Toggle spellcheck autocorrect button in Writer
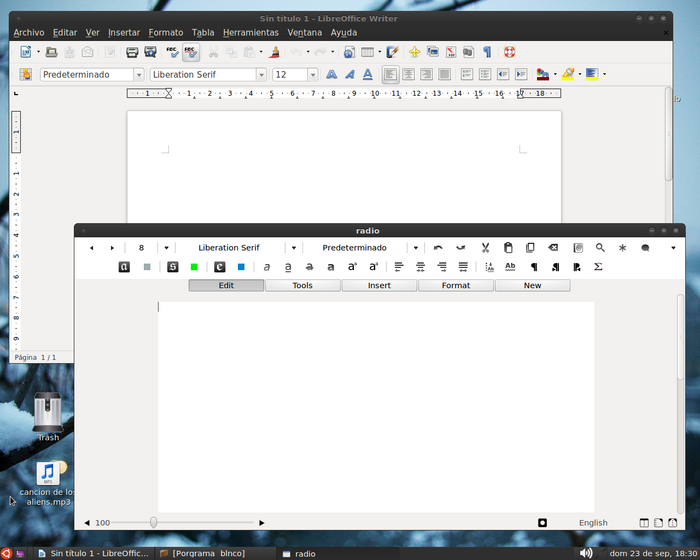Screen dimensions: 700x560 point(191,52)
